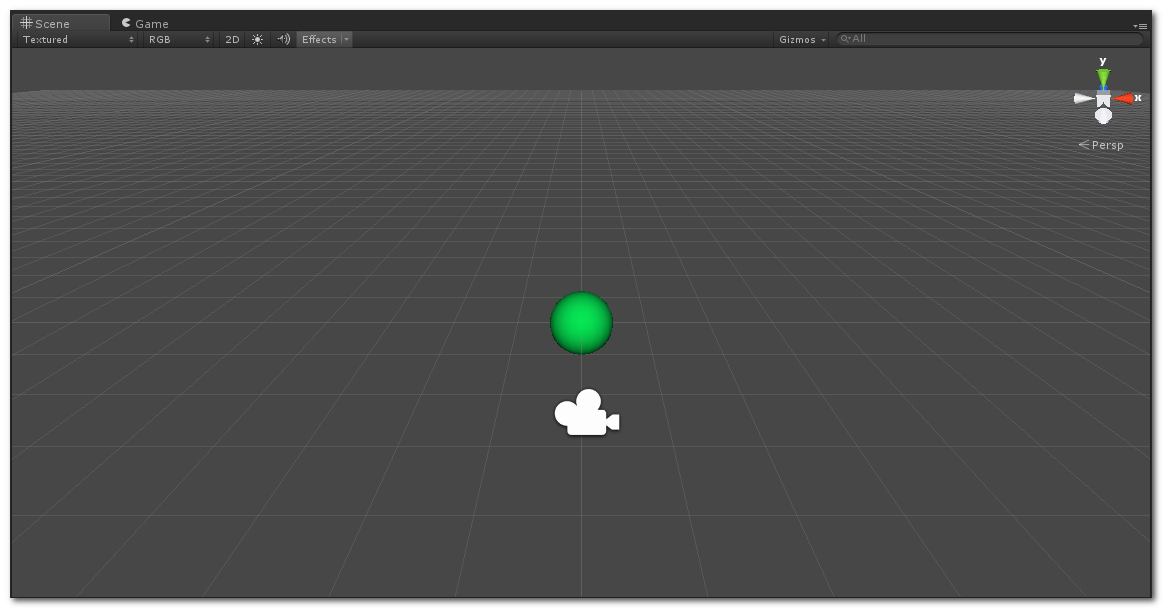Select the green sphere object
The image size is (1163, 609).
(x=582, y=323)
